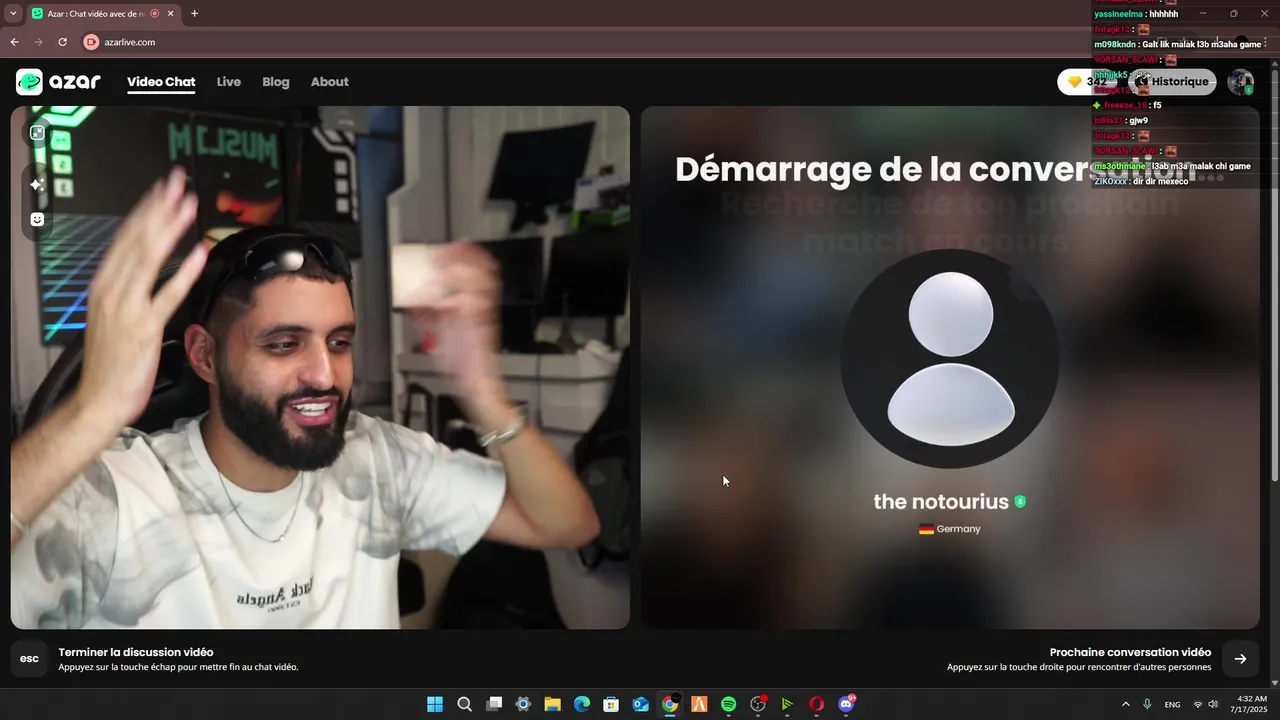
Task: Open Windows taskbar search
Action: [x=464, y=704]
